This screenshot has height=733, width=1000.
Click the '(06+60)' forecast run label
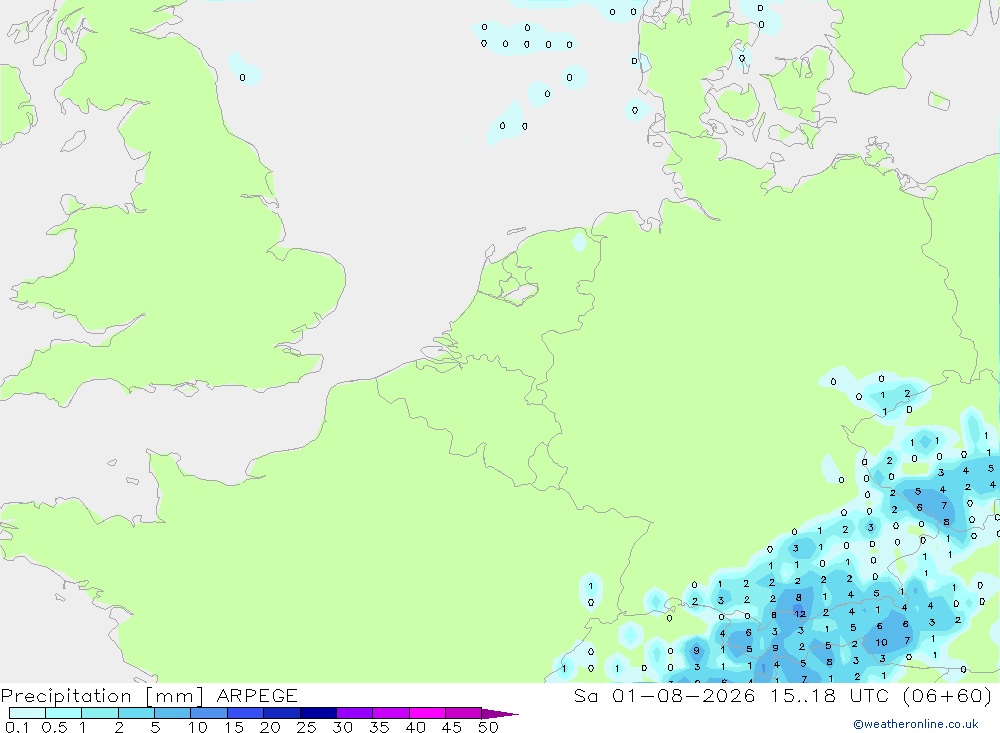(948, 695)
